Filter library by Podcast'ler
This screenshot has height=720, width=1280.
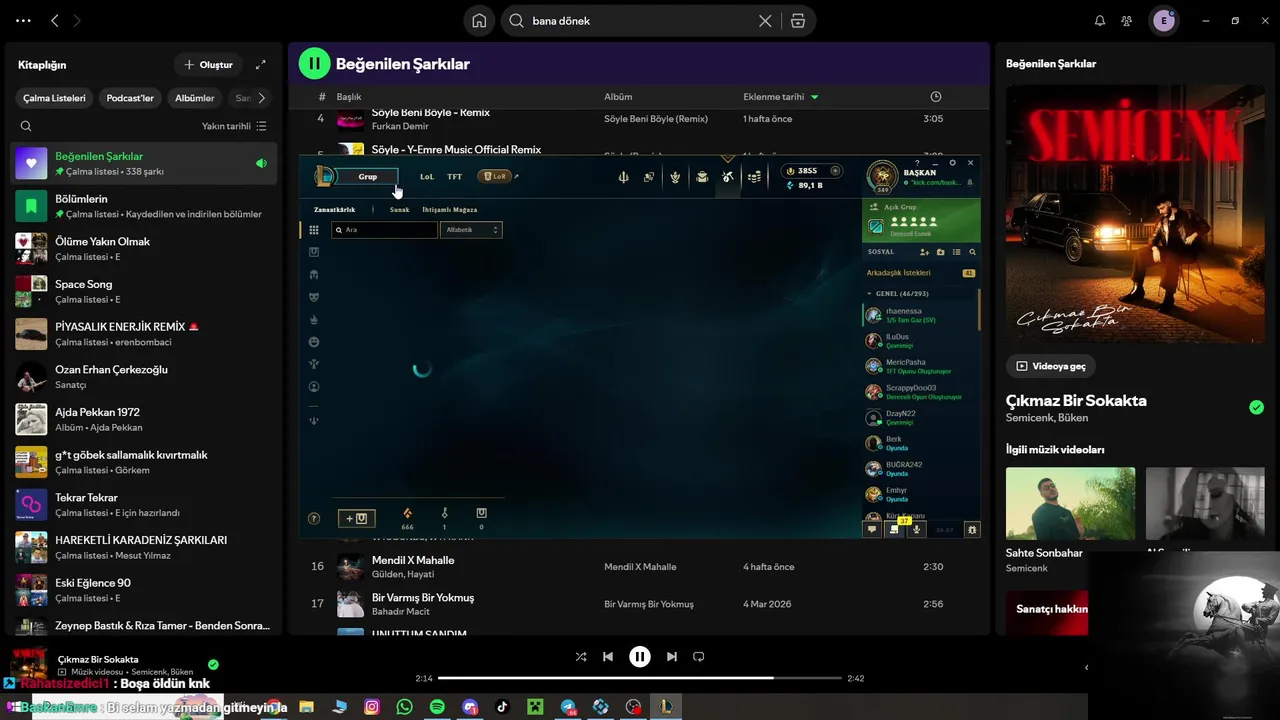pos(130,98)
